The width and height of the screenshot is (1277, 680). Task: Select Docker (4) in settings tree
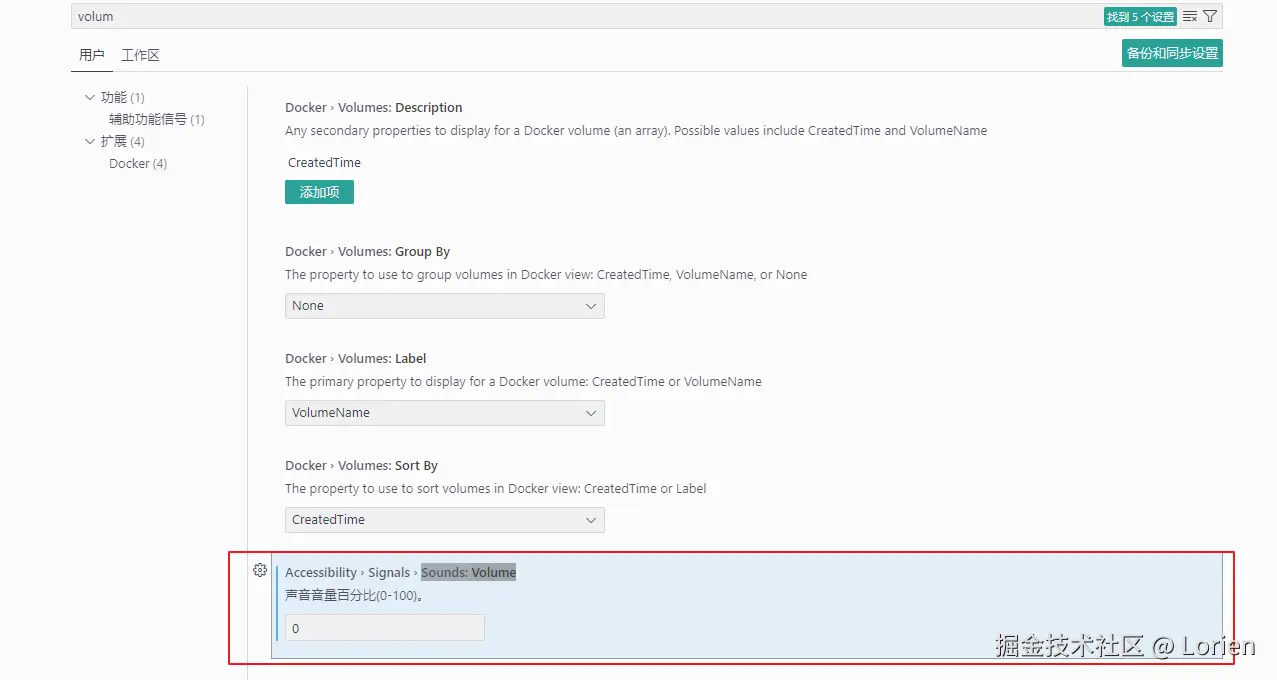[x=138, y=163]
